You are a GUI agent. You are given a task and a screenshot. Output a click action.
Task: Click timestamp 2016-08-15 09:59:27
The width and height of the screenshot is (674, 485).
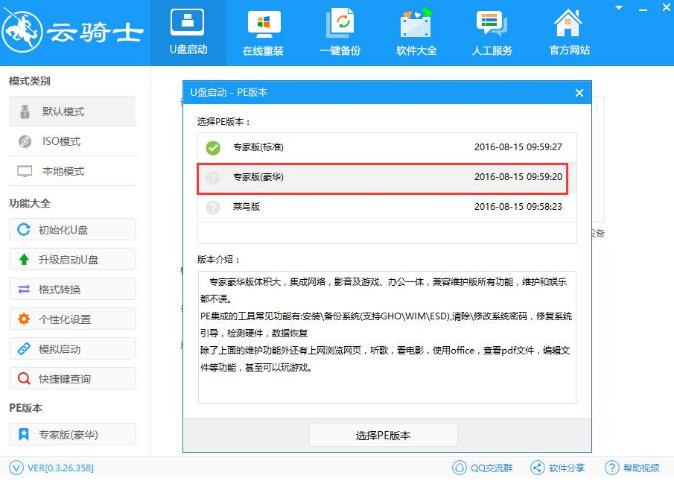click(518, 147)
